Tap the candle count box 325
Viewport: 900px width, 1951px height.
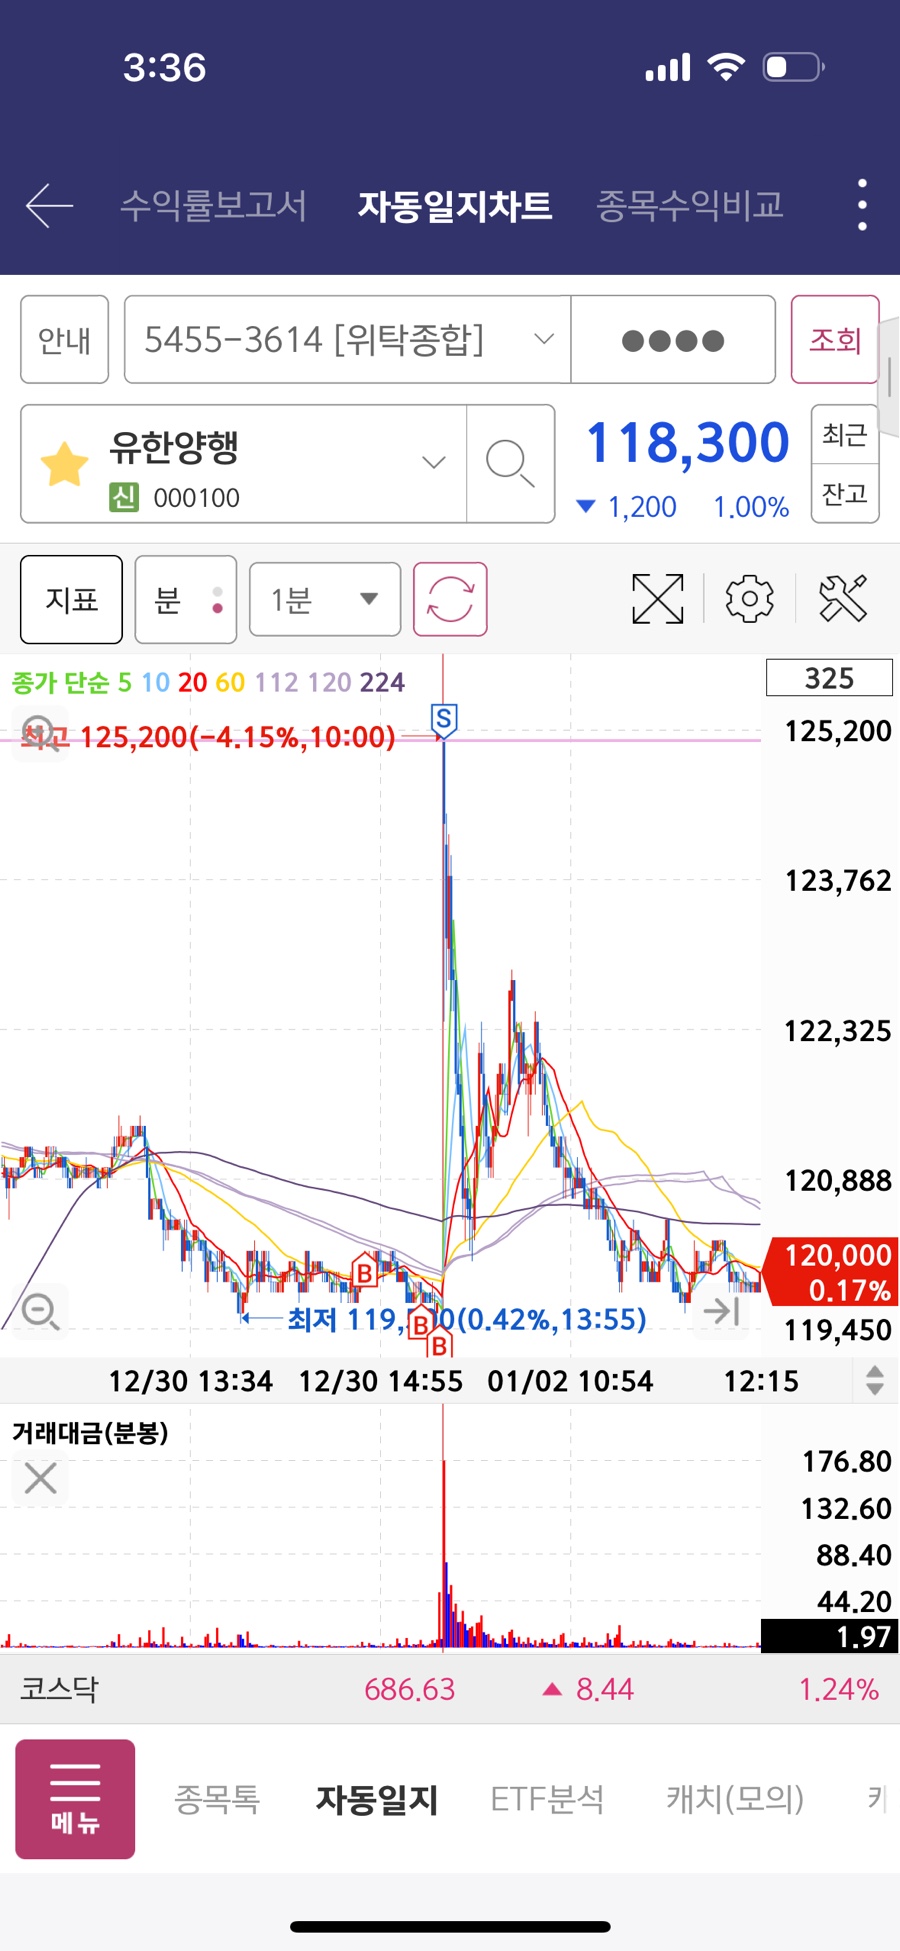(829, 678)
